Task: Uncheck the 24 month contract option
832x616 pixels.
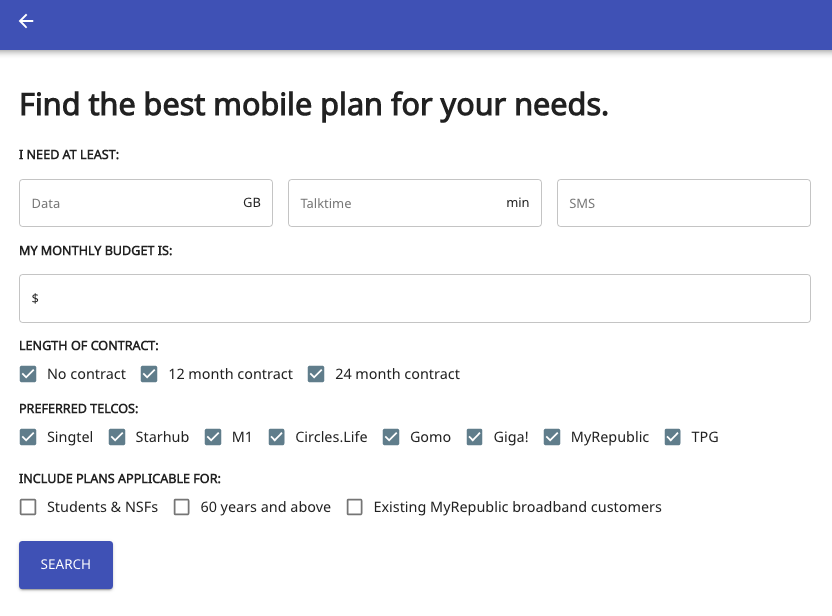Action: 316,374
